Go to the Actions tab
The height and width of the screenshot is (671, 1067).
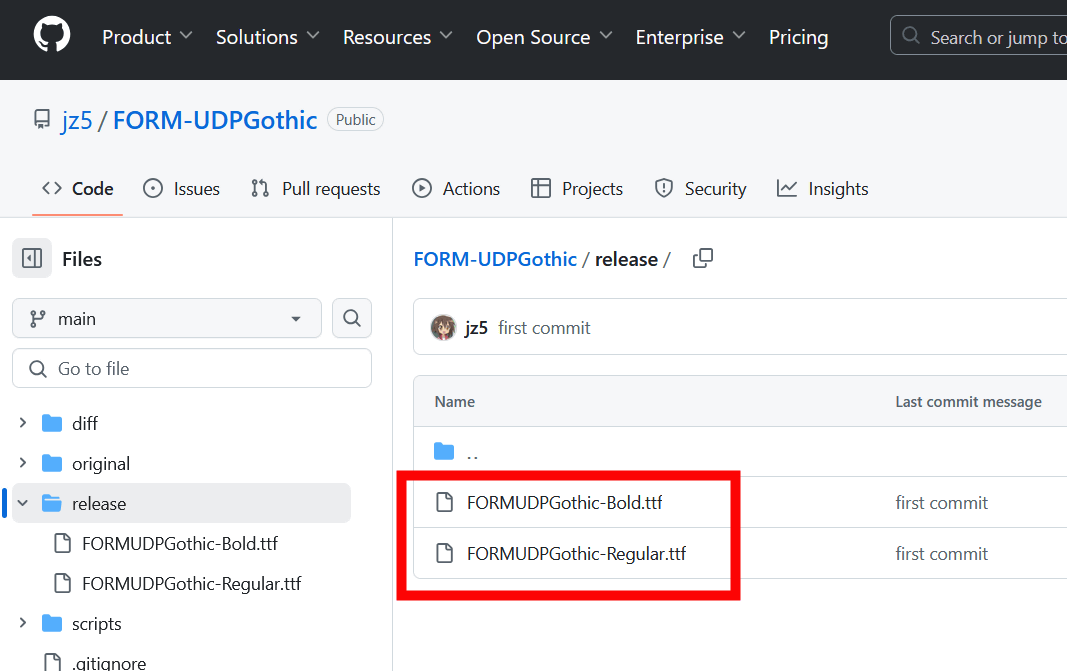point(456,189)
